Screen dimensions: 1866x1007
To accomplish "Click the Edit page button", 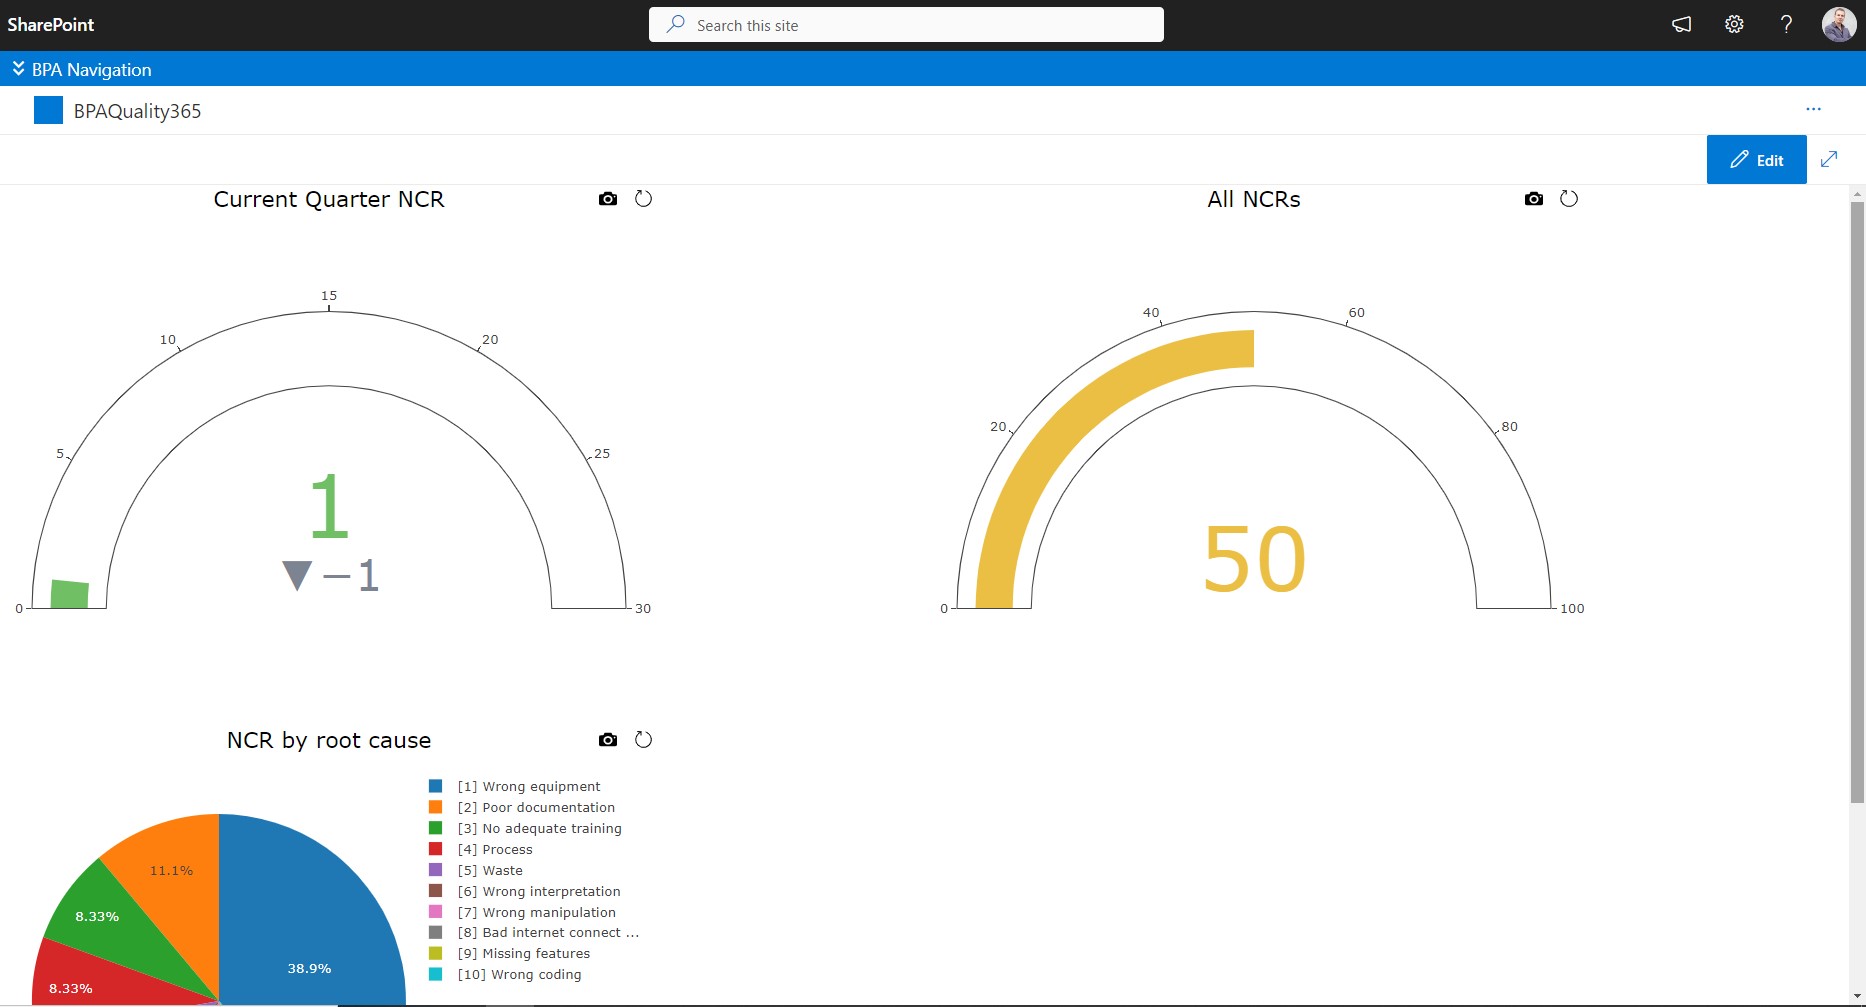I will click(x=1756, y=160).
